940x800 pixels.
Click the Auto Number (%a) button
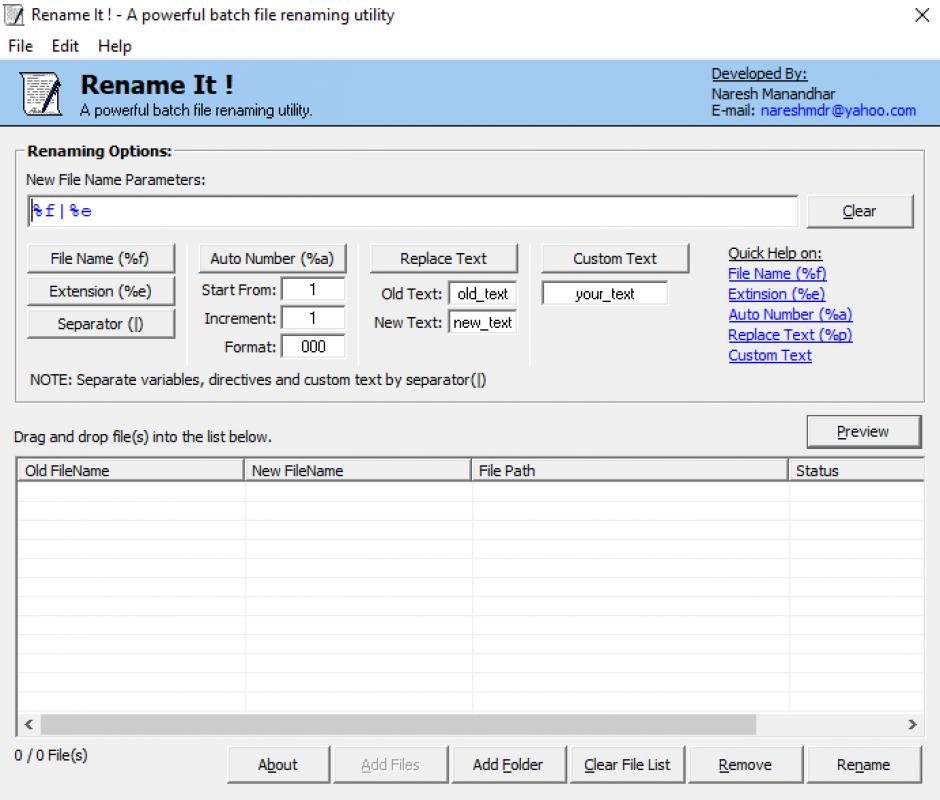[272, 258]
